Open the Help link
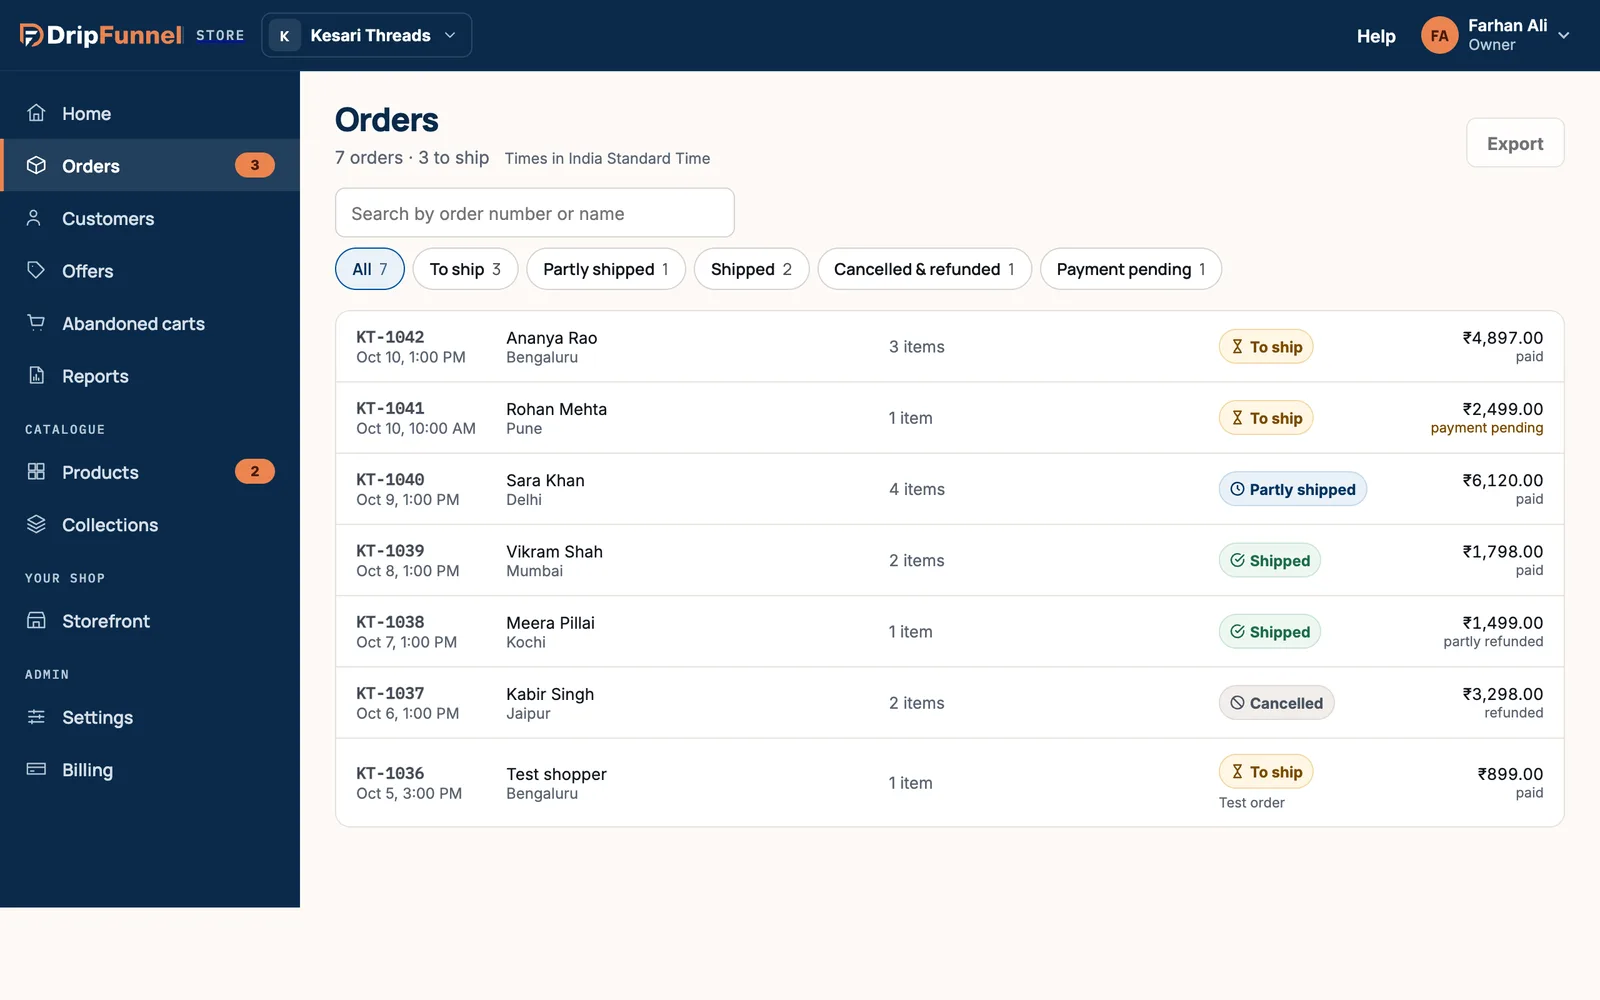 [x=1376, y=36]
